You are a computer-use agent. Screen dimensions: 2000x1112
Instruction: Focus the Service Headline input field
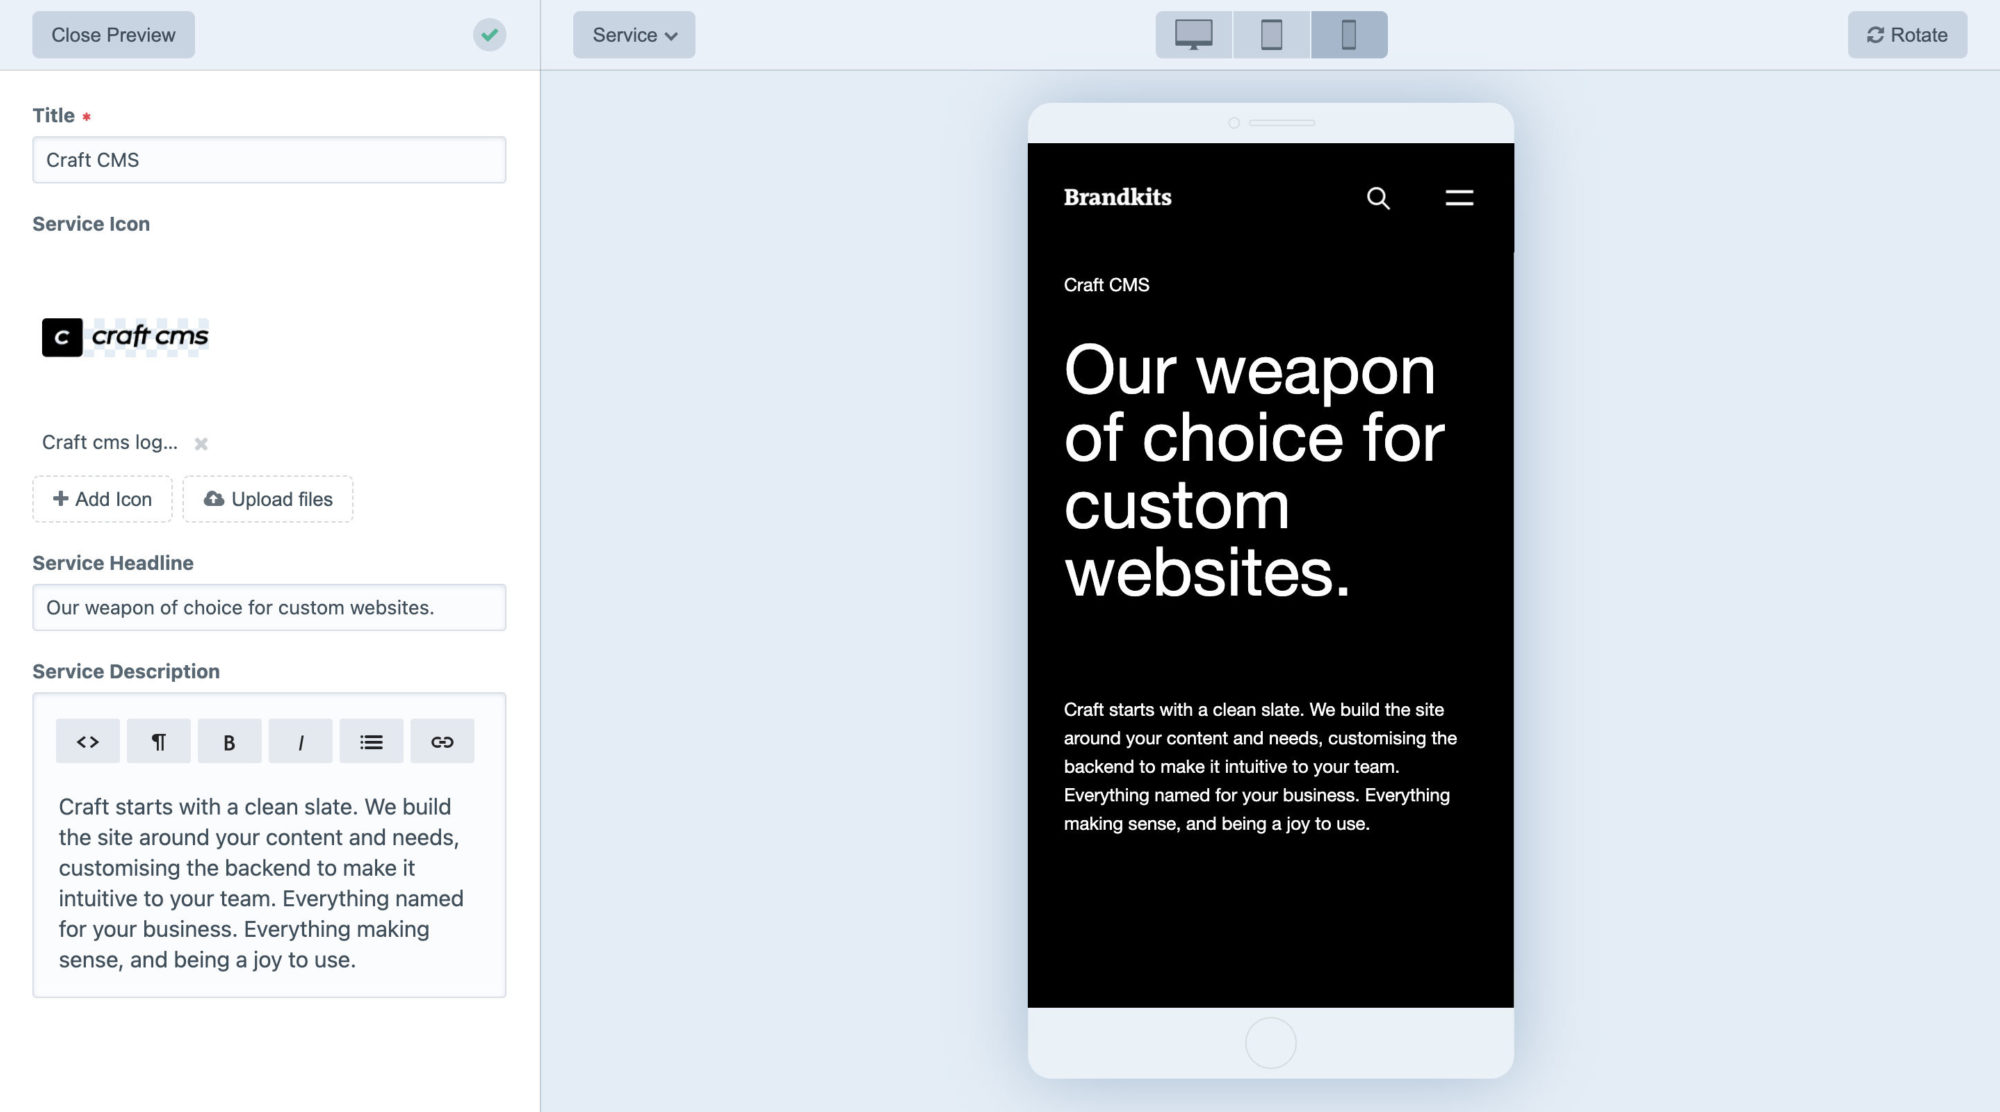tap(269, 608)
